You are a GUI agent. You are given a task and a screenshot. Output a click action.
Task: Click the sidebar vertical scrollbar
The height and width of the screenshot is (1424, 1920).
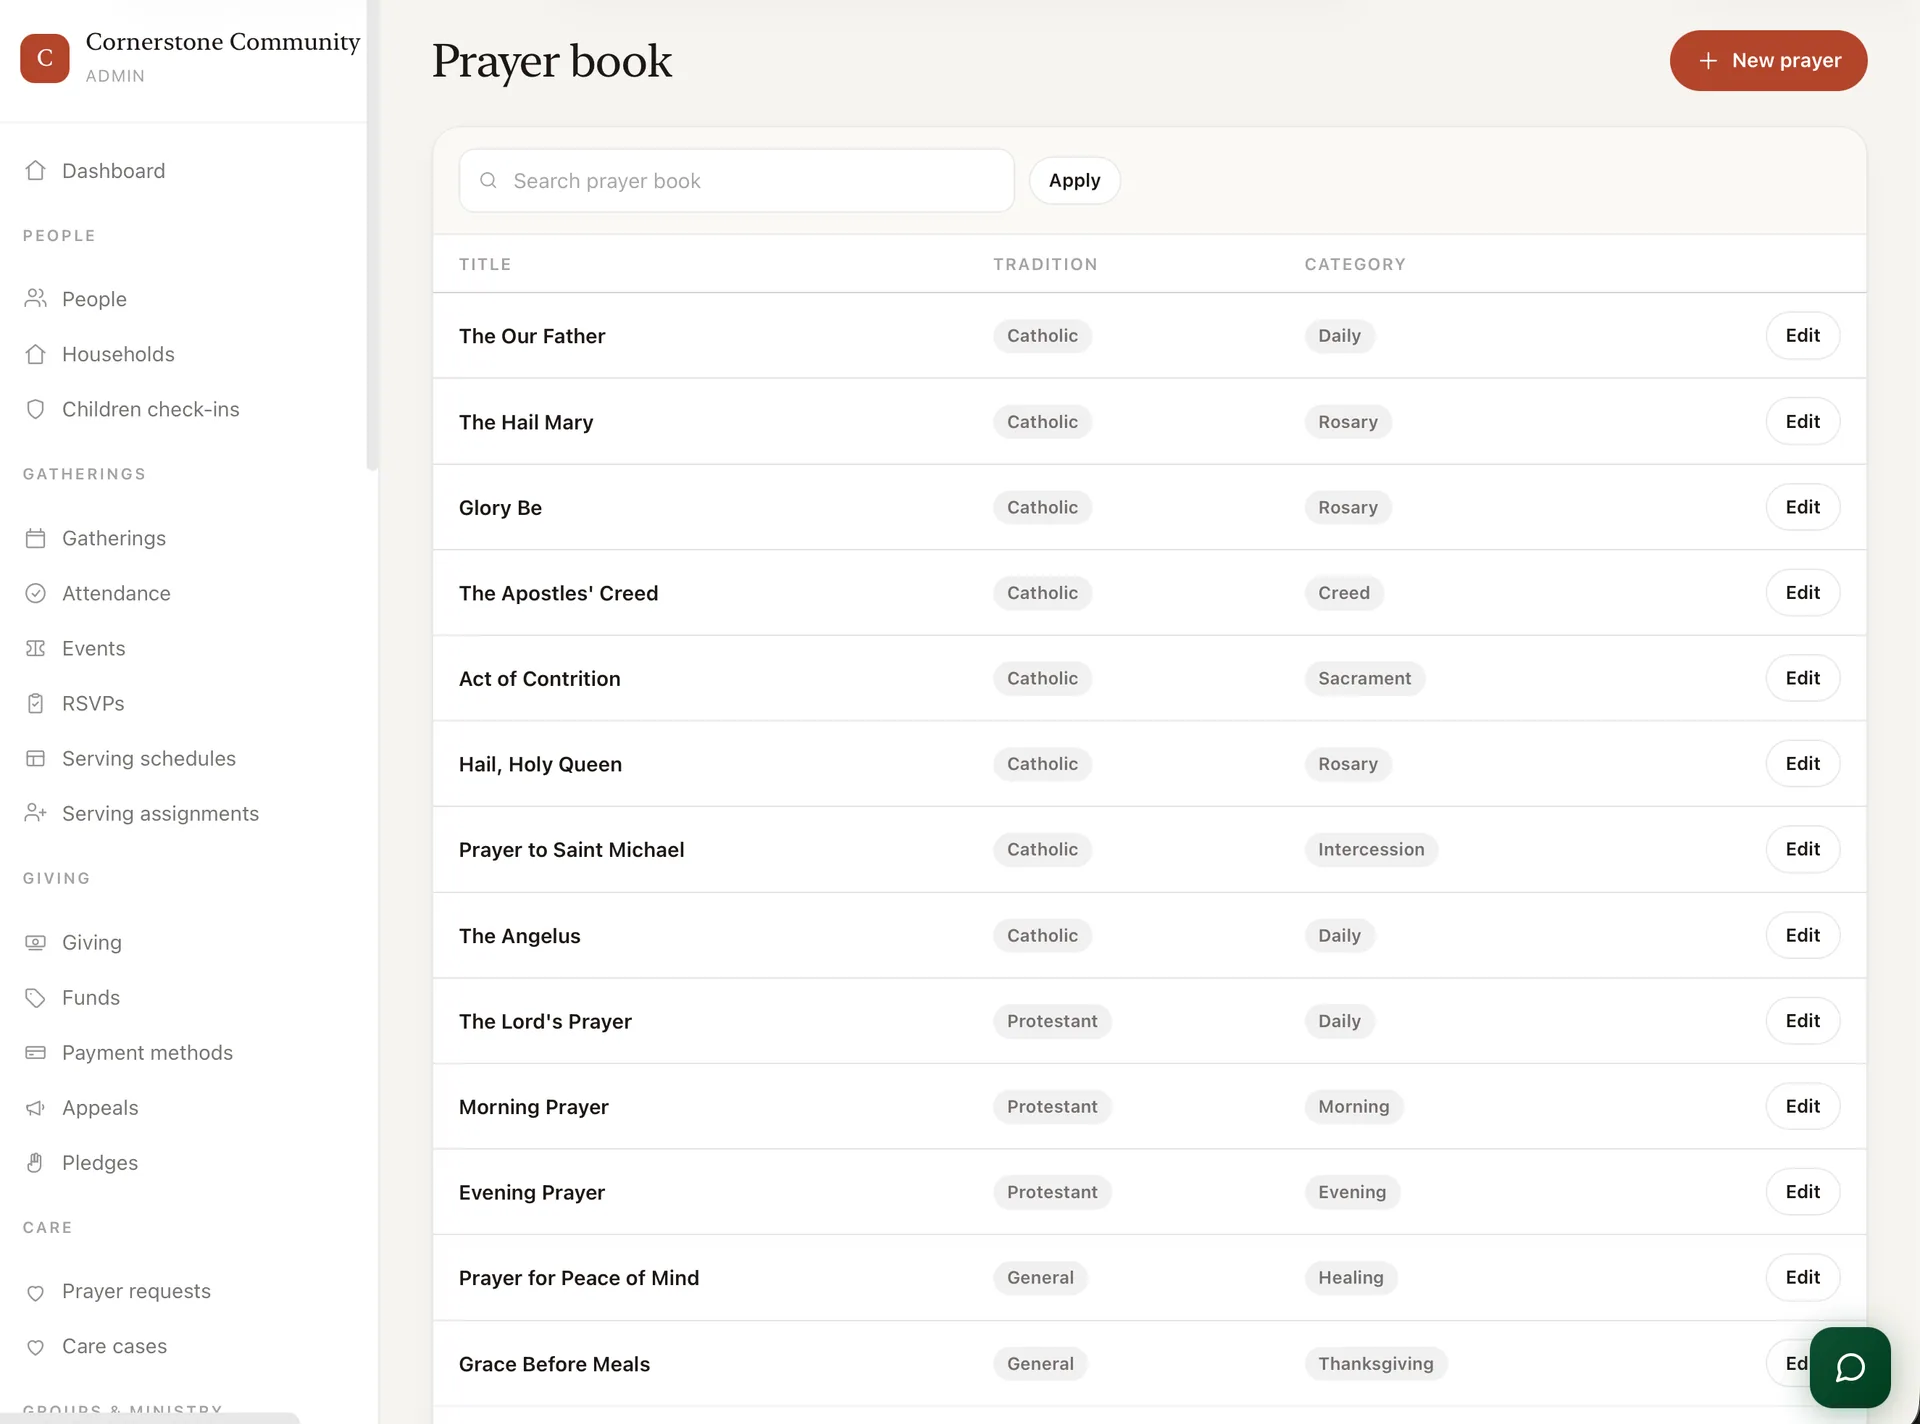(372, 235)
